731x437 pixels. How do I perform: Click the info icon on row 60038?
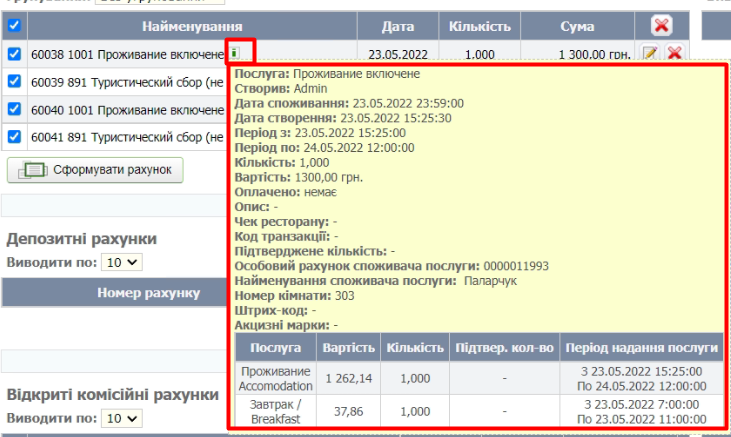click(233, 52)
